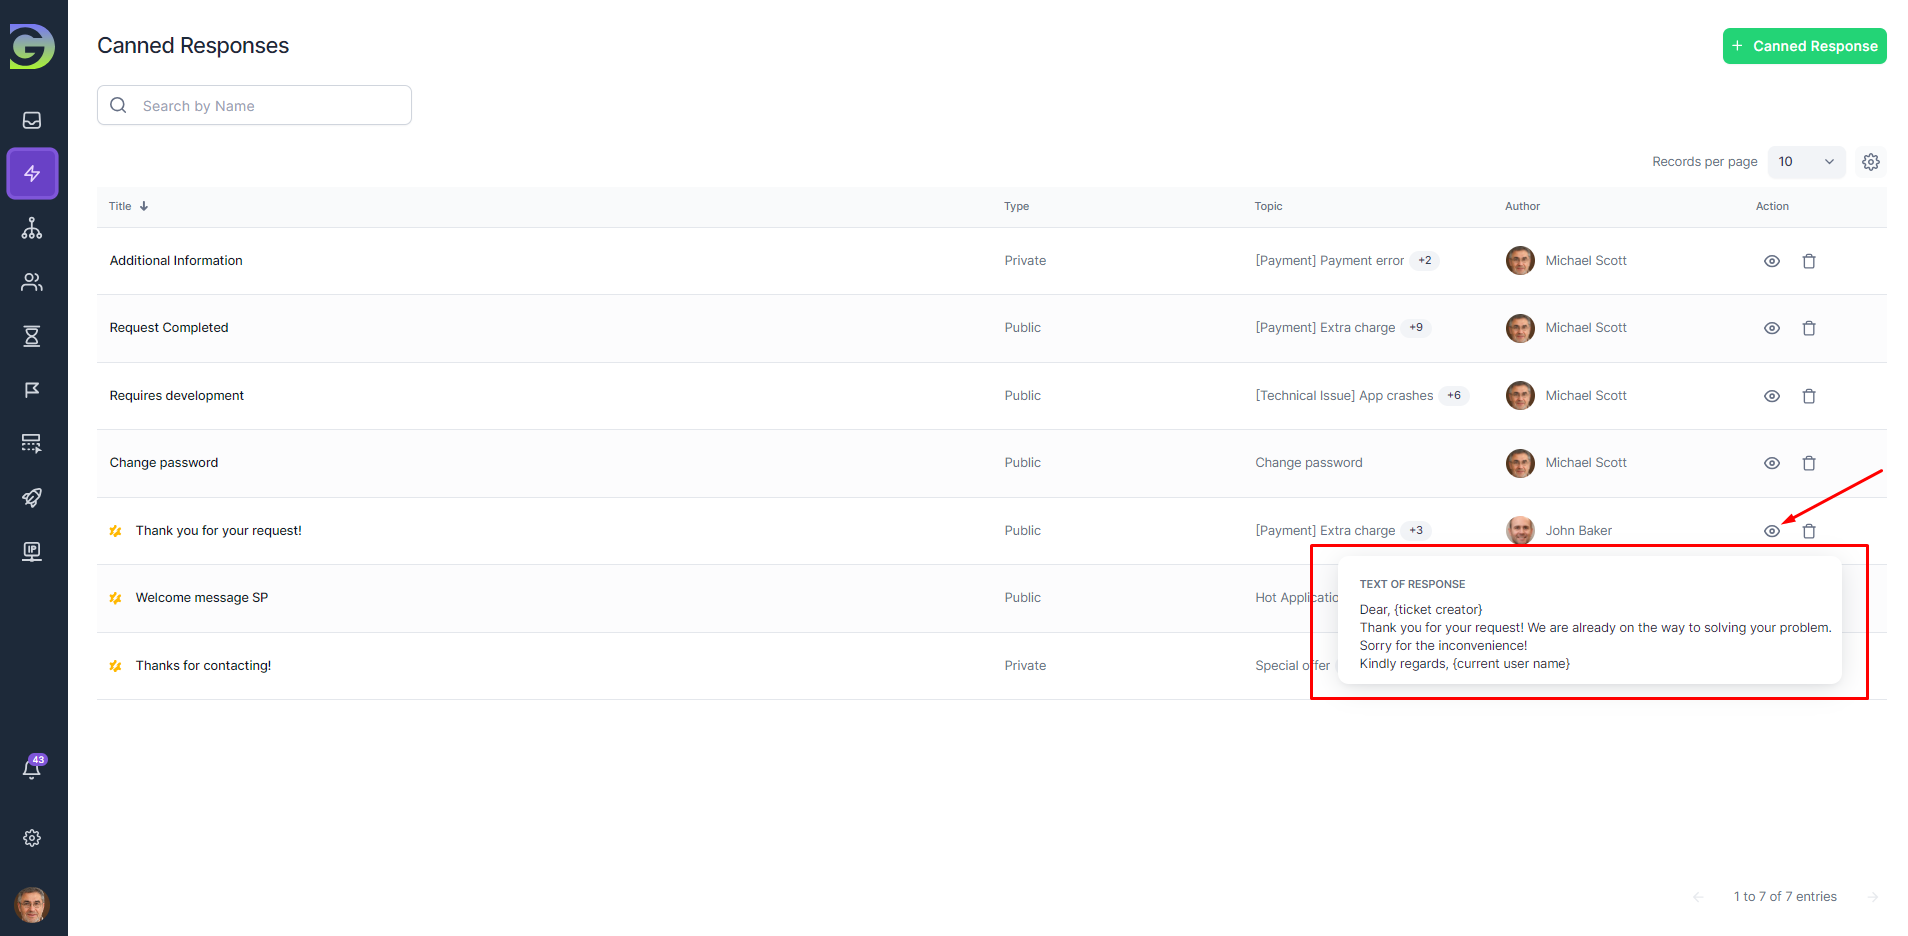The height and width of the screenshot is (936, 1908).
Task: Open the hierarchy tree sidebar icon
Action: (32, 228)
